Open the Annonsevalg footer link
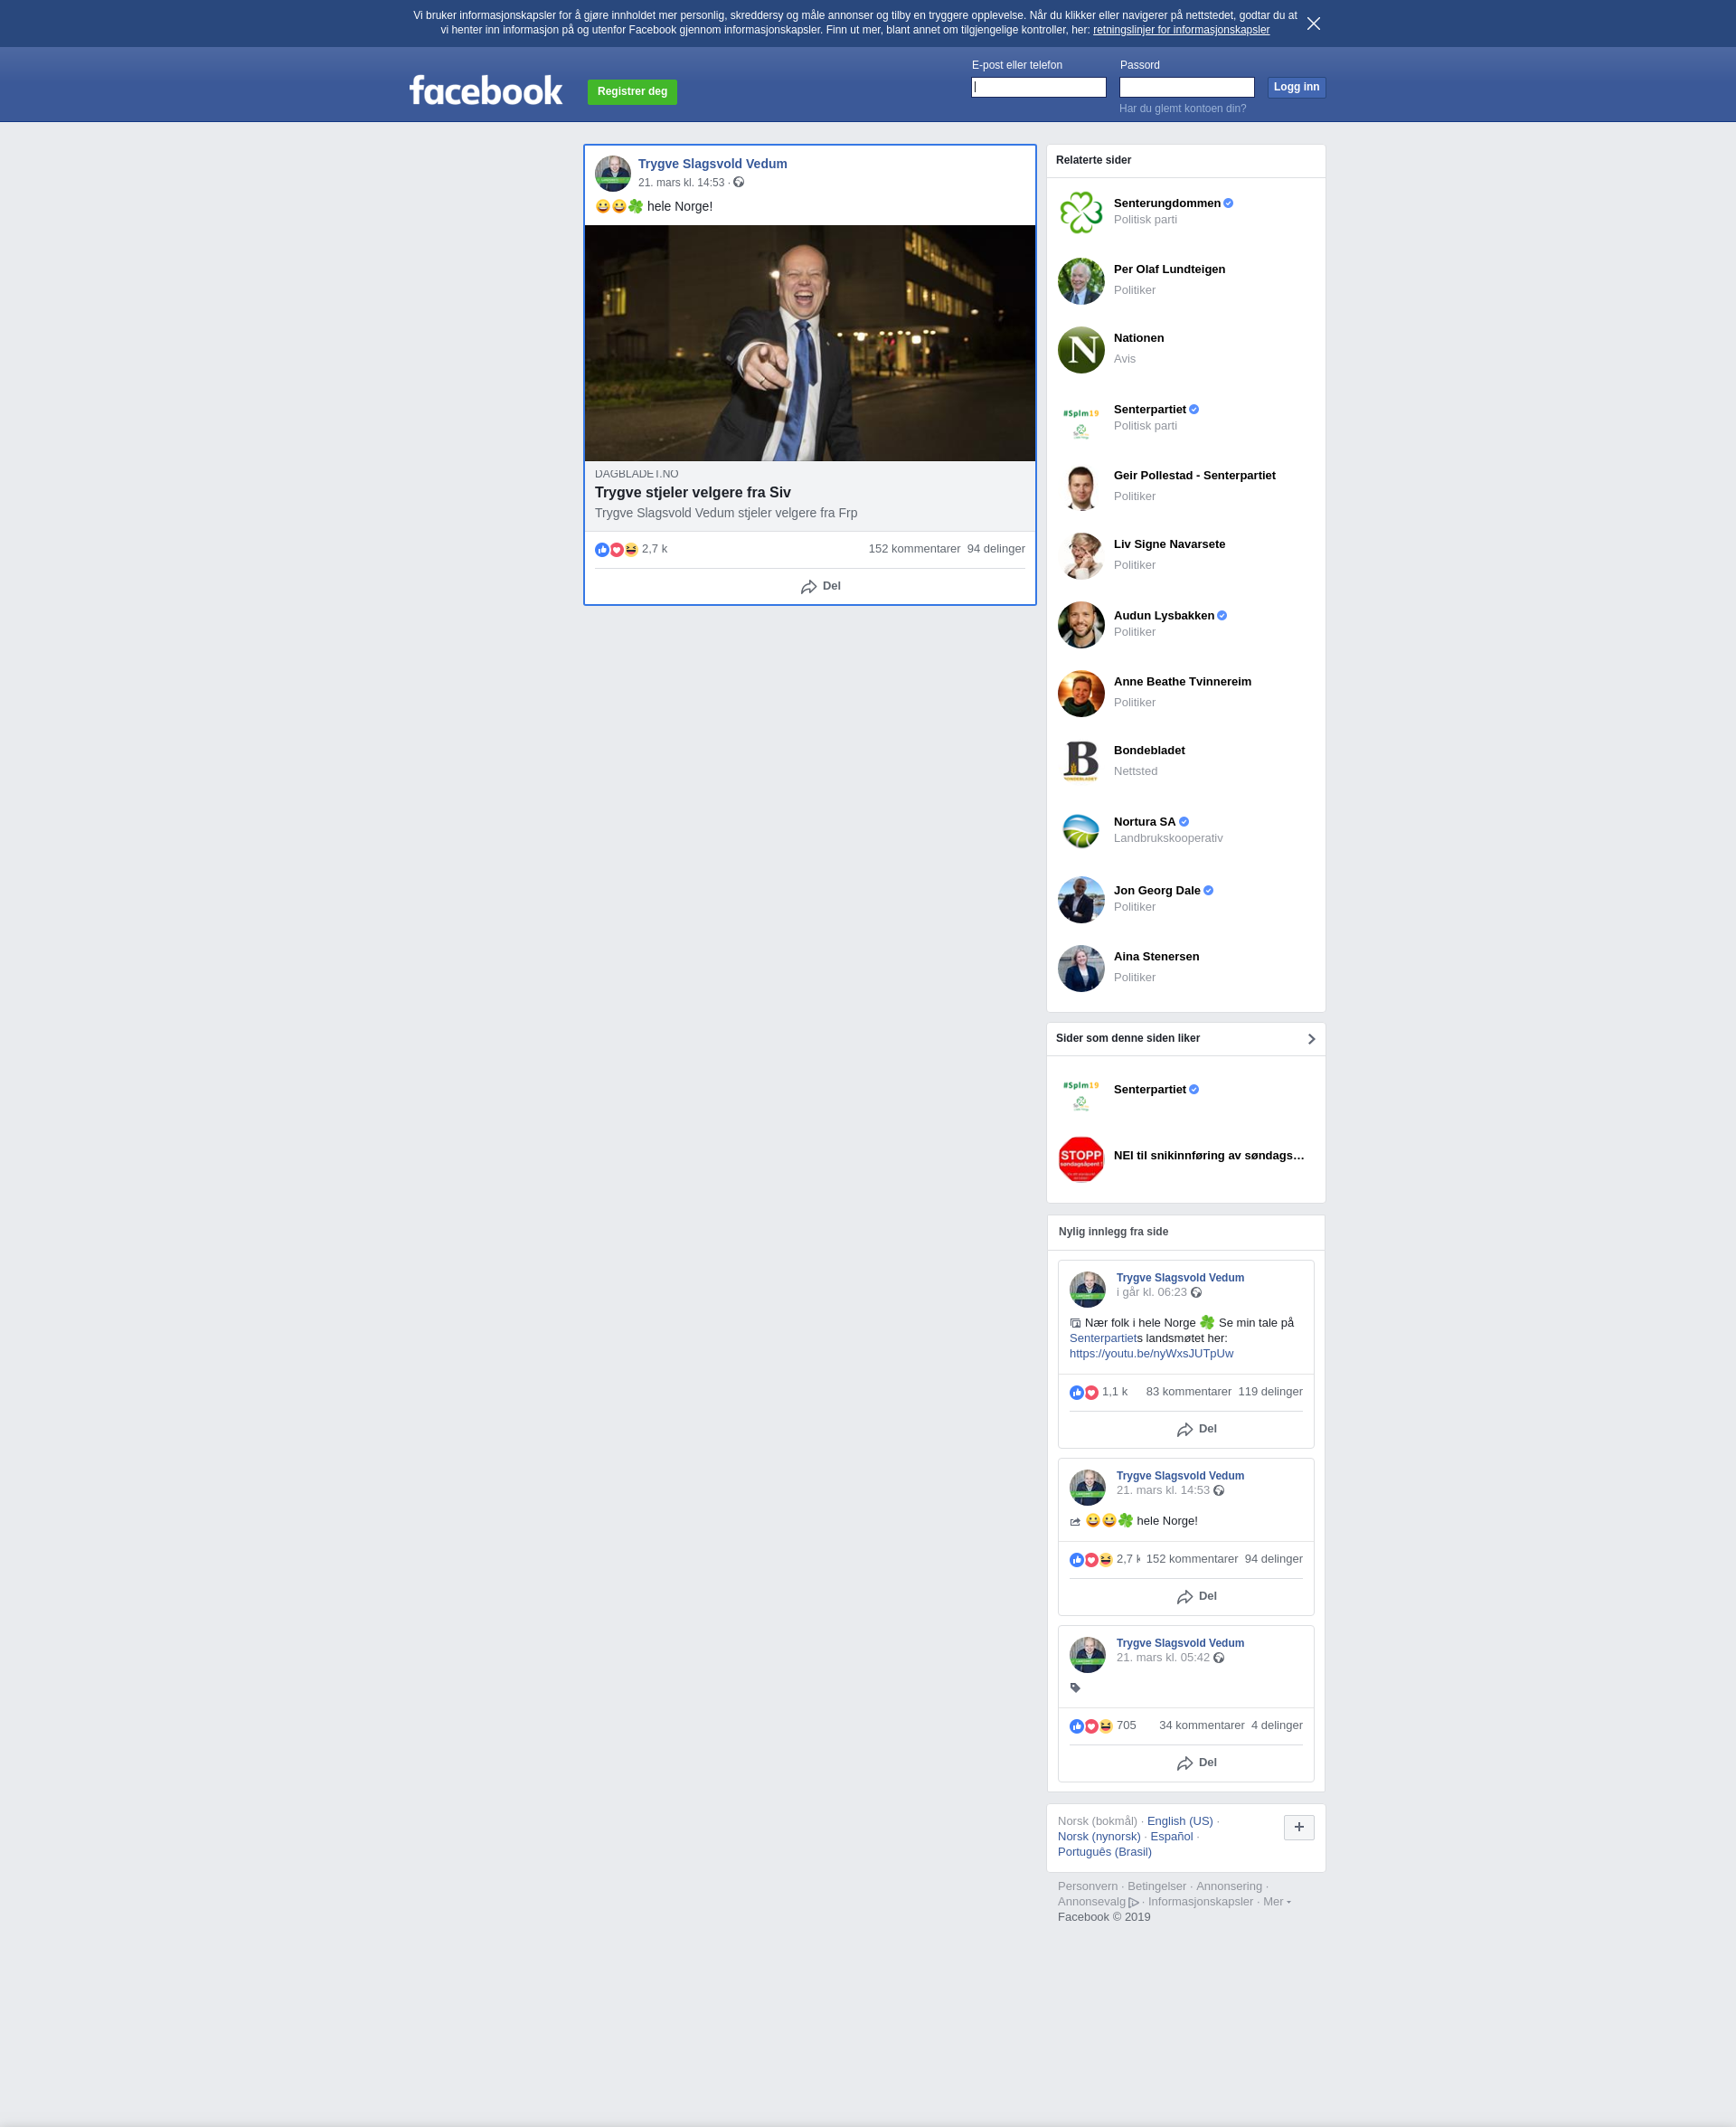 1098,1902
